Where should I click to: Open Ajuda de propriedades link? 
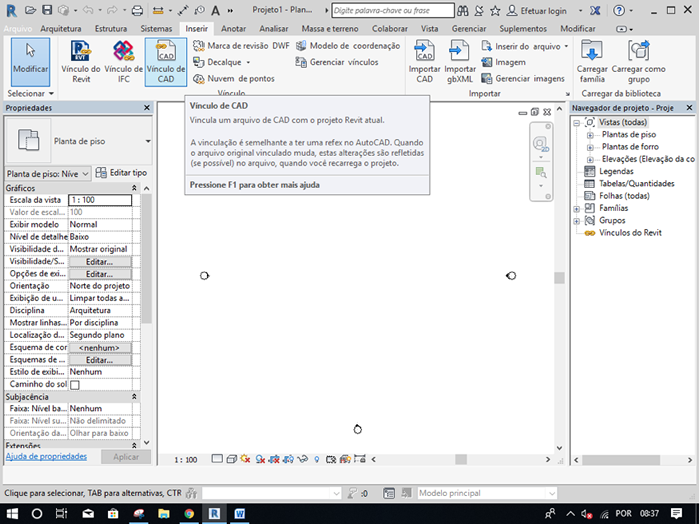click(x=46, y=456)
